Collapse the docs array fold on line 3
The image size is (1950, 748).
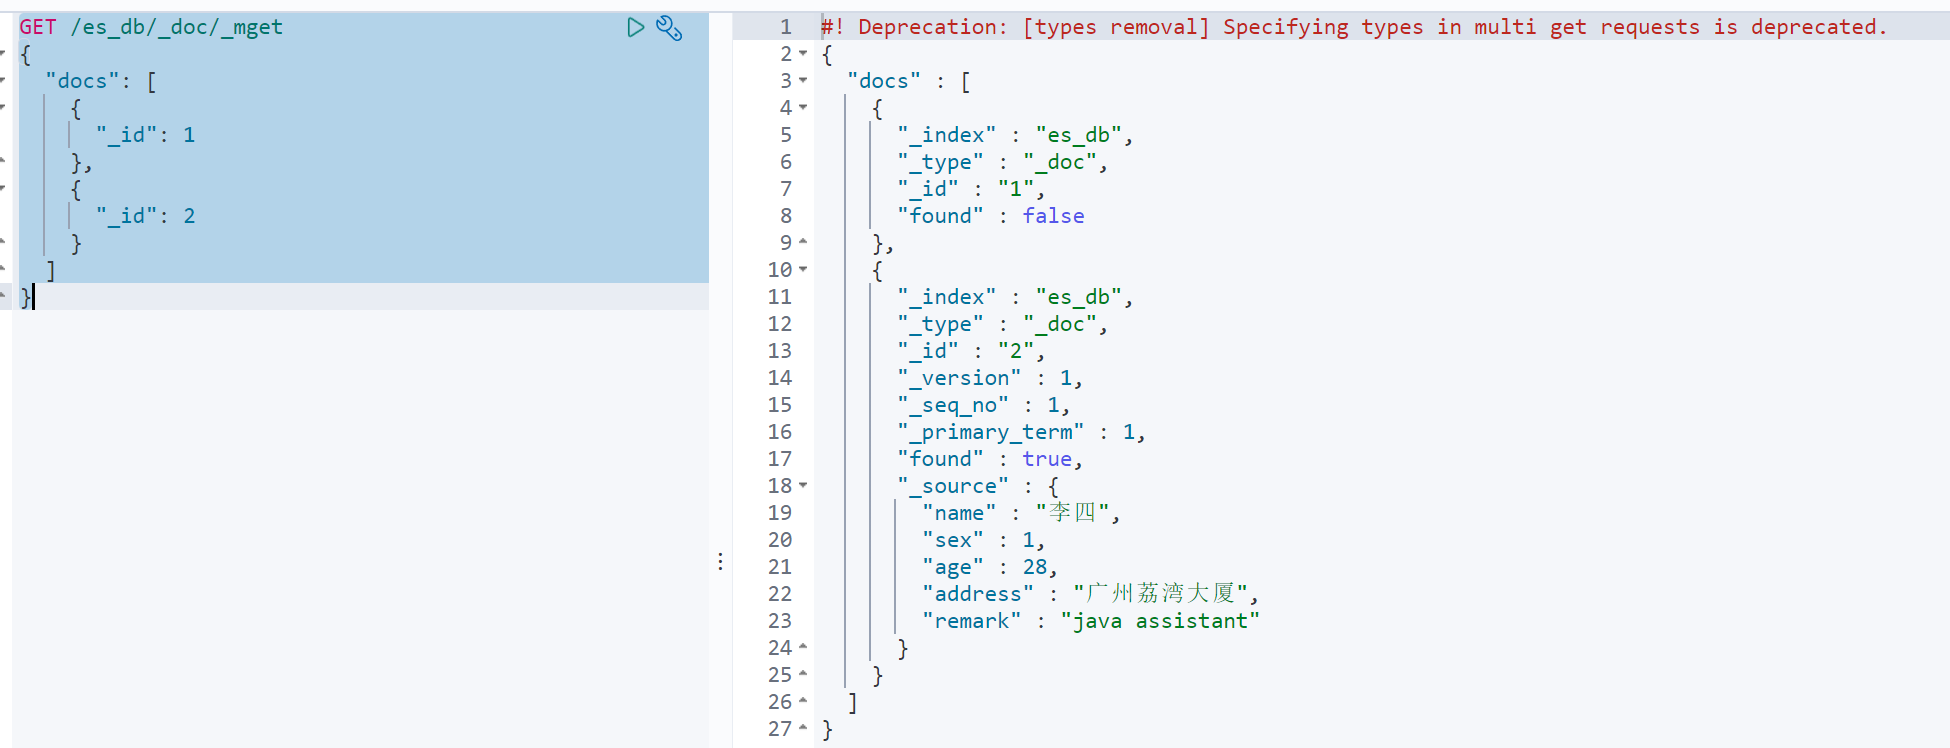click(x=803, y=81)
